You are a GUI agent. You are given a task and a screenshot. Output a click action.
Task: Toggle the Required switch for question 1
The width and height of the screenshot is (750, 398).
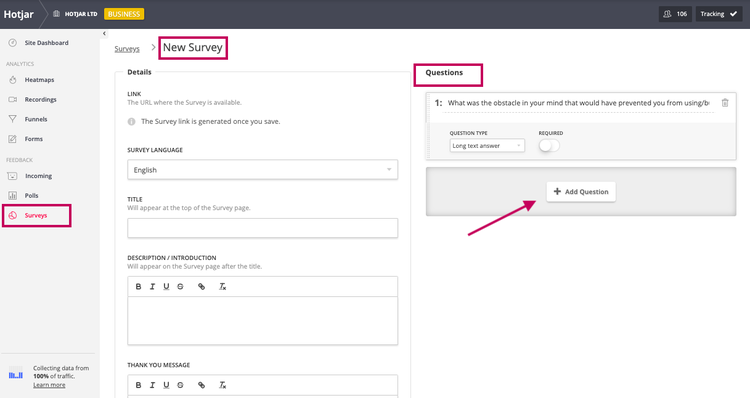549,146
